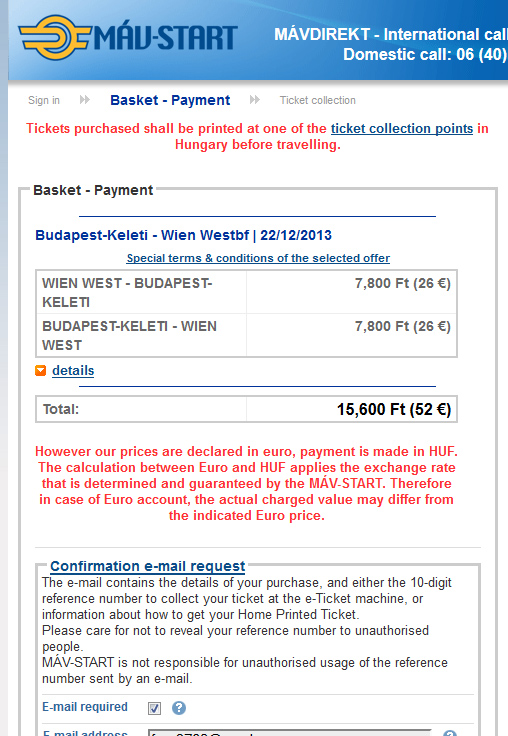Click the orange details expand arrow icon
The image size is (508, 736).
(41, 371)
